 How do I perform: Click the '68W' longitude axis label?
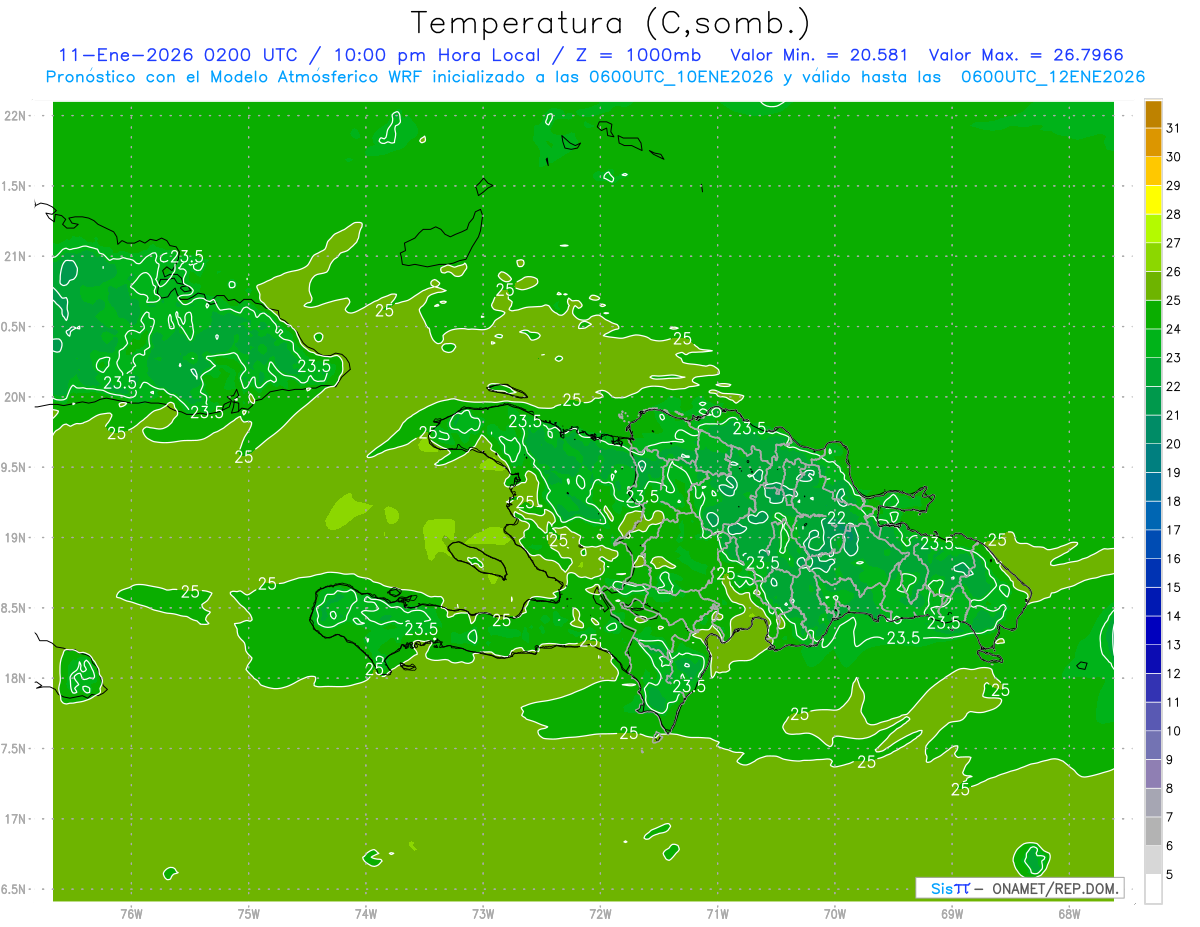1069,913
